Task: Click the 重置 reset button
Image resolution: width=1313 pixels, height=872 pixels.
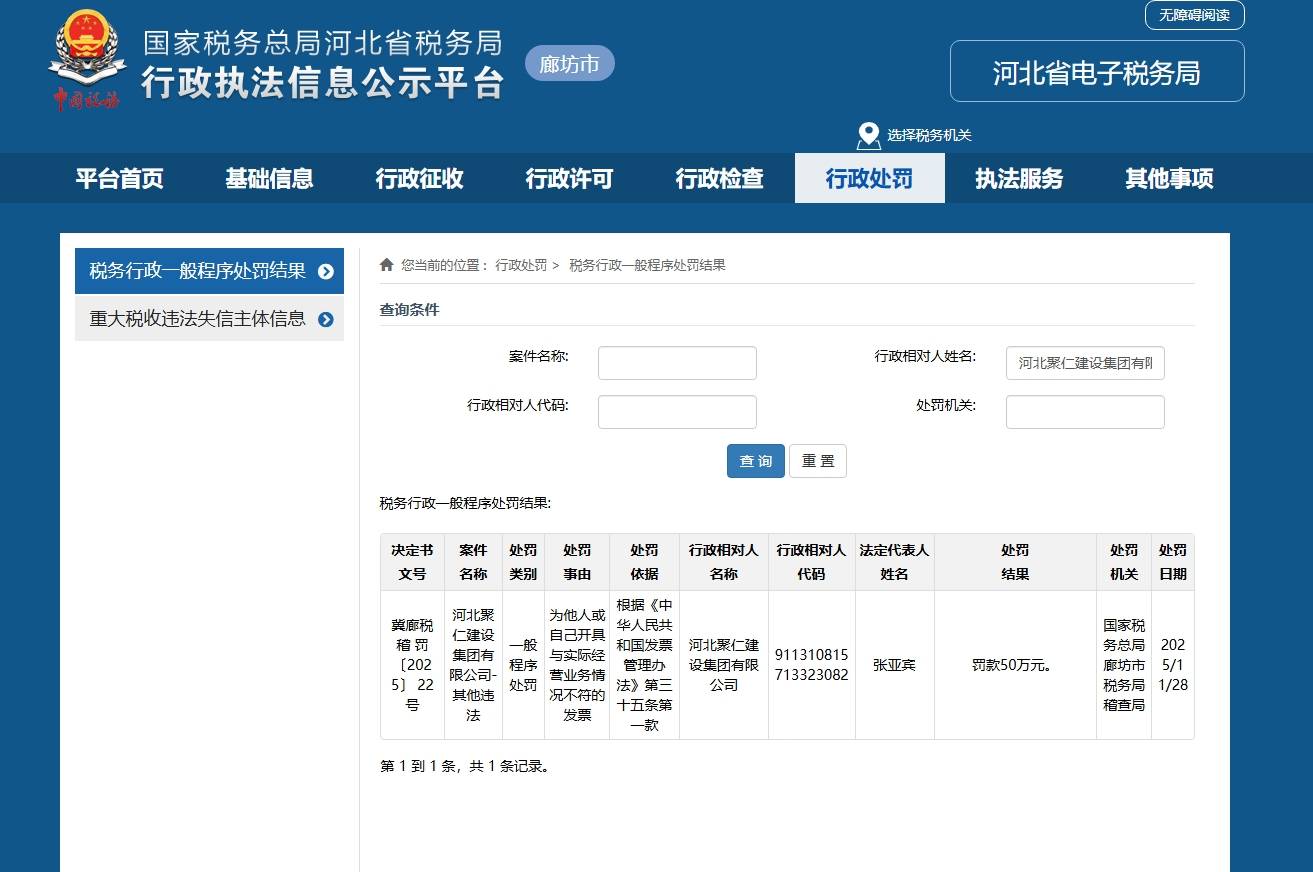Action: pos(817,461)
